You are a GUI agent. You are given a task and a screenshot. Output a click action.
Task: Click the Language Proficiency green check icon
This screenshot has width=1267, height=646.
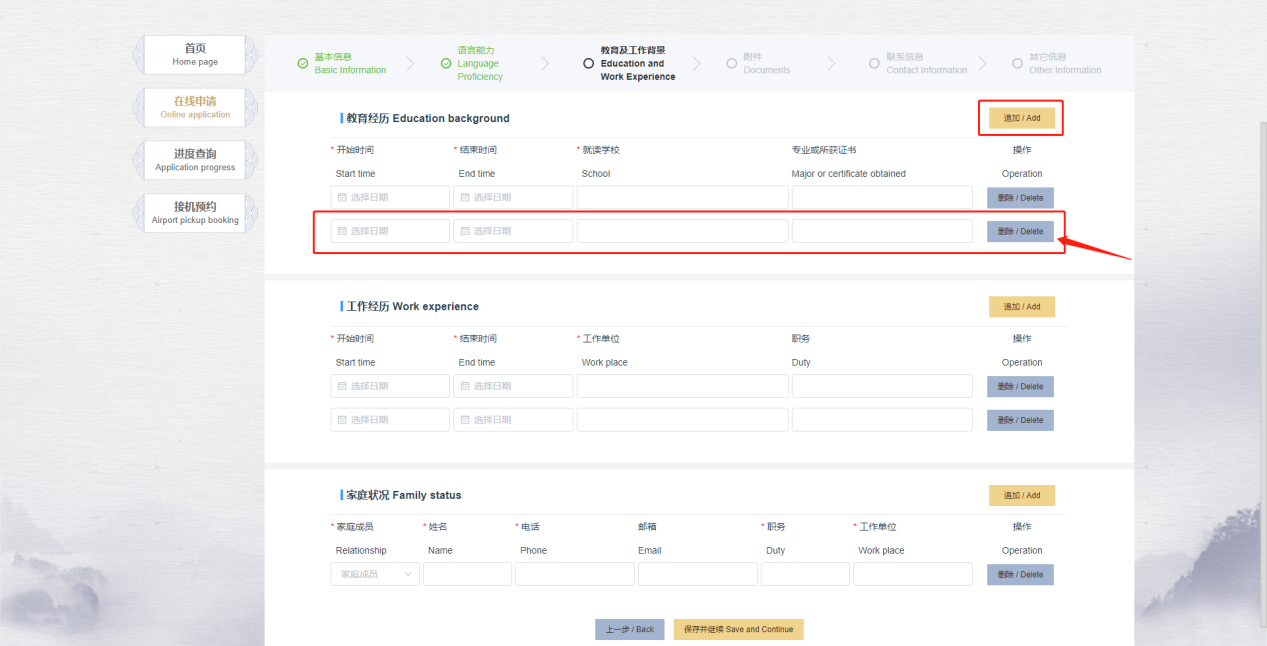pyautogui.click(x=446, y=64)
